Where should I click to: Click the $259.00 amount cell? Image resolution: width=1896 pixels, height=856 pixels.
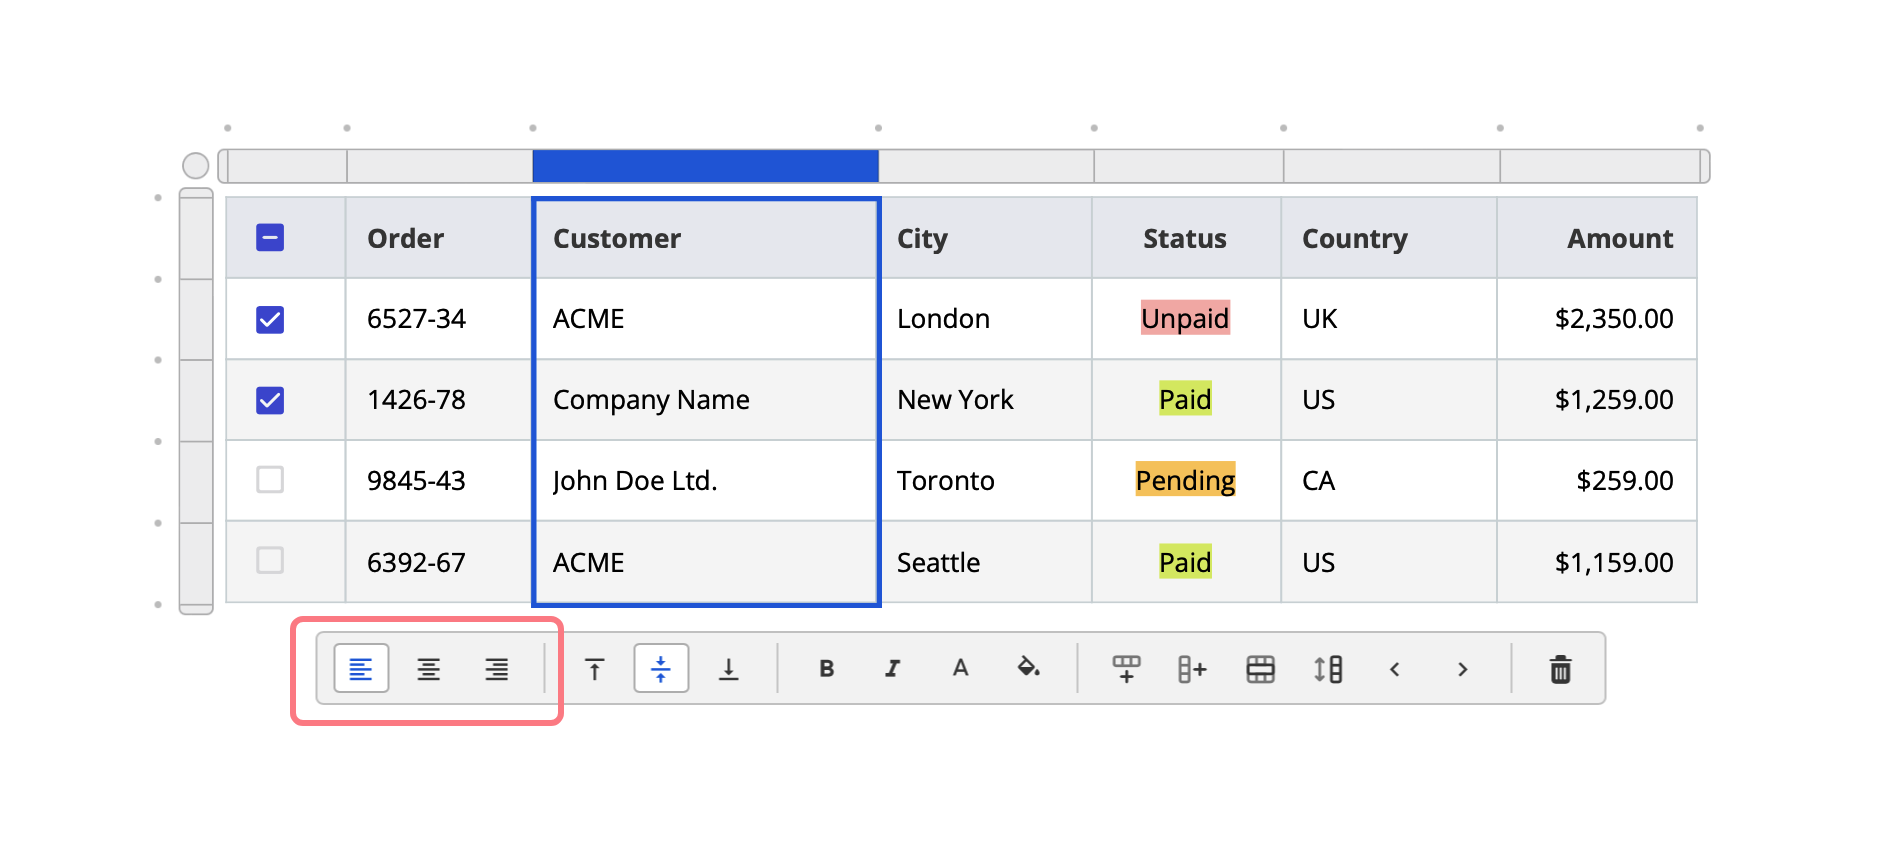(1597, 481)
